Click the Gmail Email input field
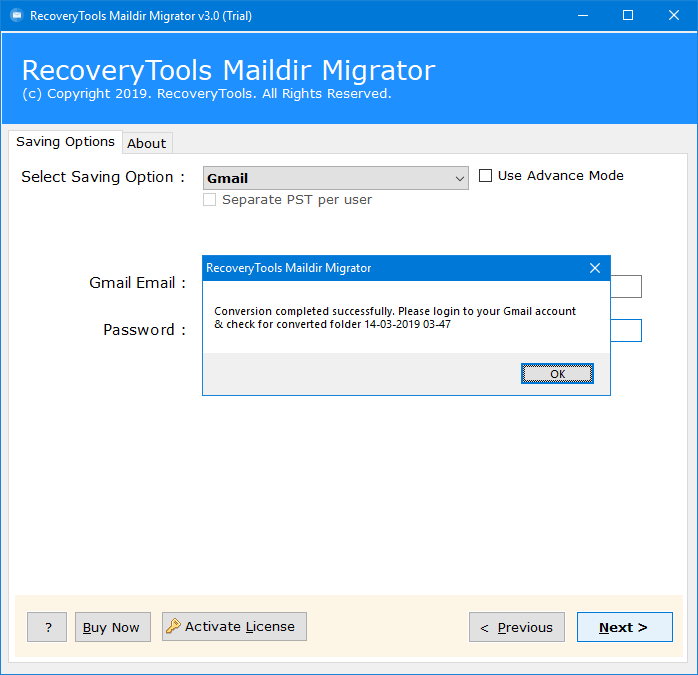Viewport: 698px width, 675px height. coord(626,286)
